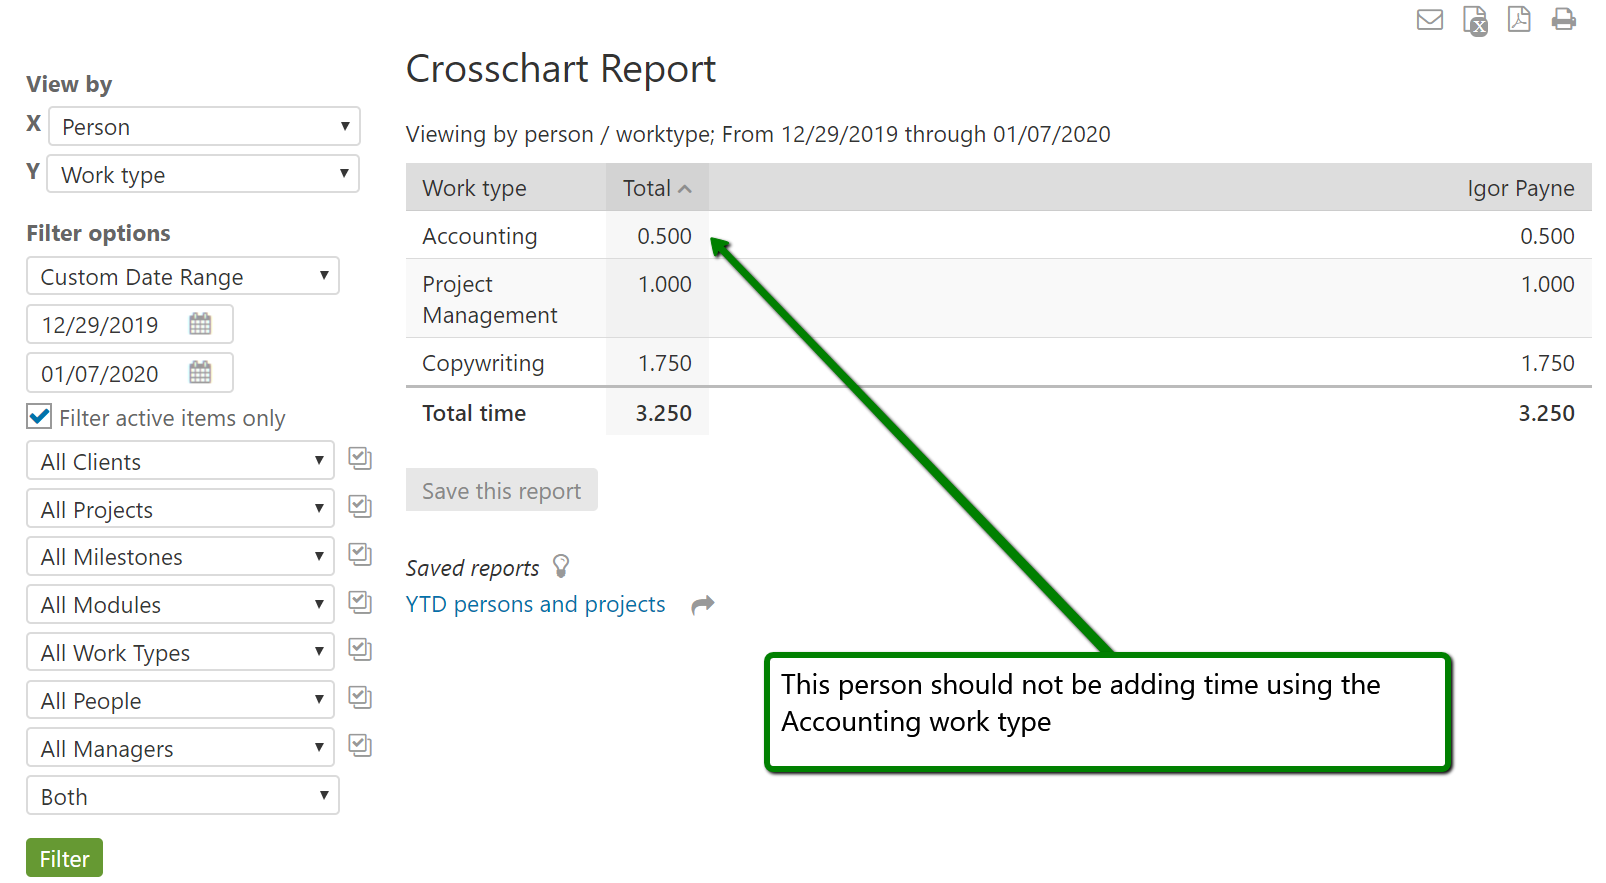Toggle multi-select icon beside All Clients

[x=360, y=459]
